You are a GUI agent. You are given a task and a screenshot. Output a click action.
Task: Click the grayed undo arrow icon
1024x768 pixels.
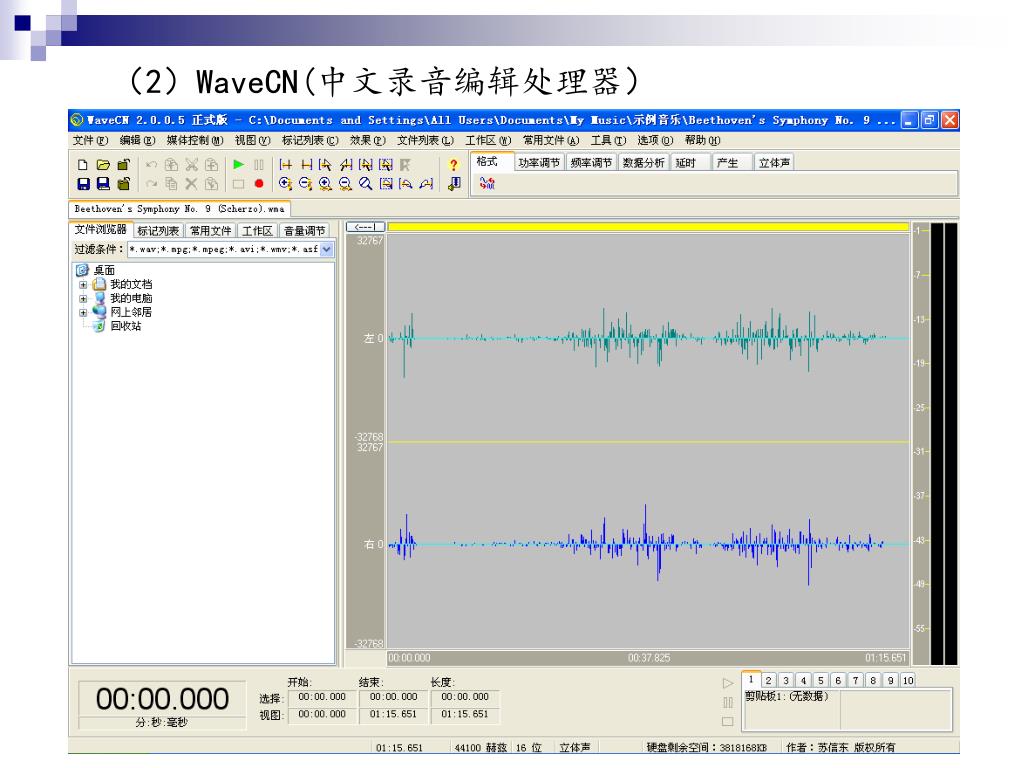coord(152,165)
